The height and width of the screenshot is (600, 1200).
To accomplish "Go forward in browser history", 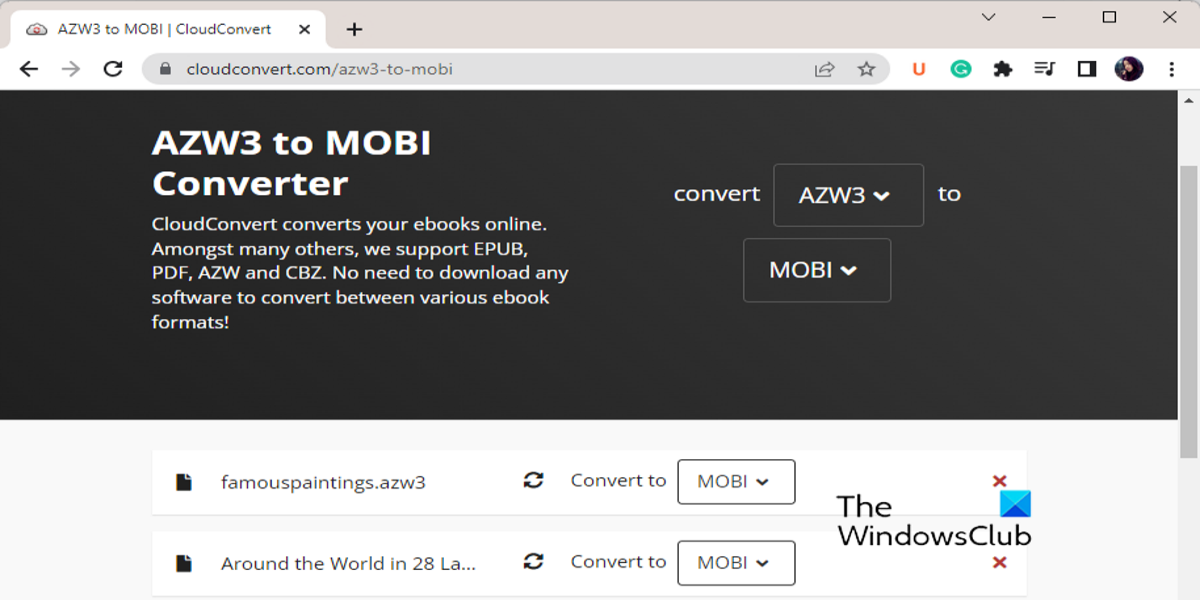I will pyautogui.click(x=71, y=69).
